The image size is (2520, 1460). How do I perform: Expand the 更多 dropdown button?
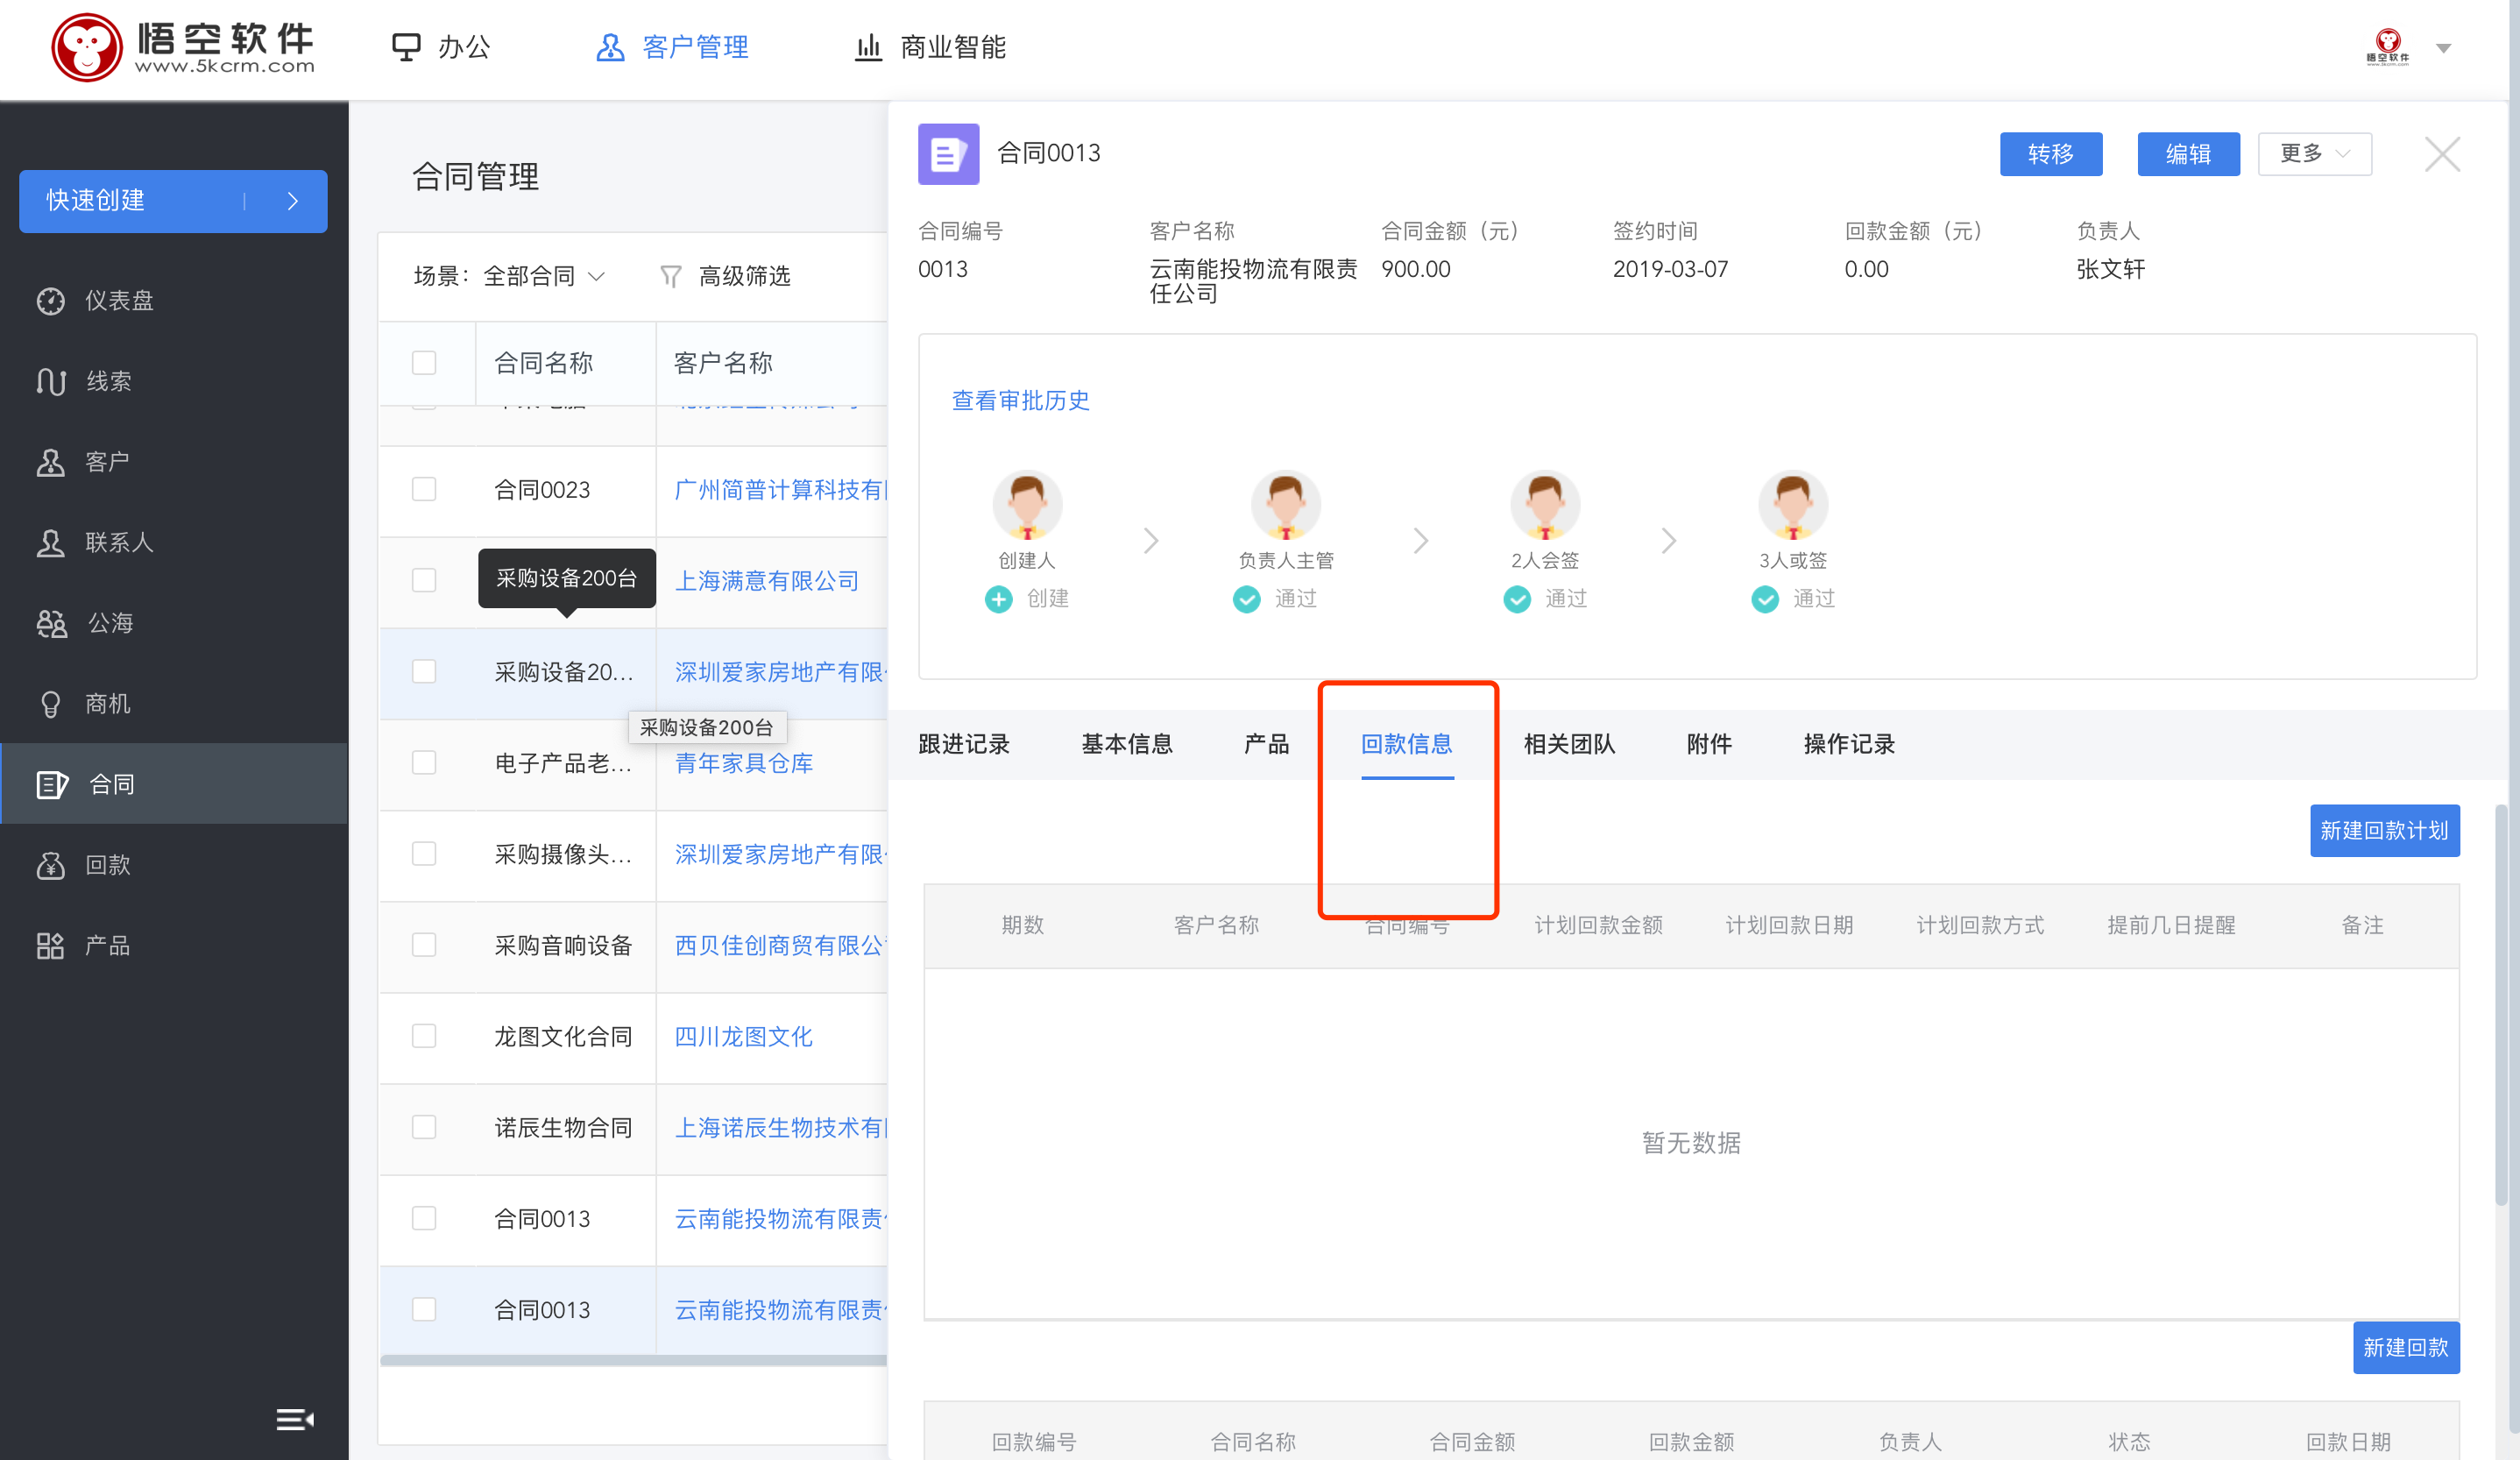(2314, 154)
